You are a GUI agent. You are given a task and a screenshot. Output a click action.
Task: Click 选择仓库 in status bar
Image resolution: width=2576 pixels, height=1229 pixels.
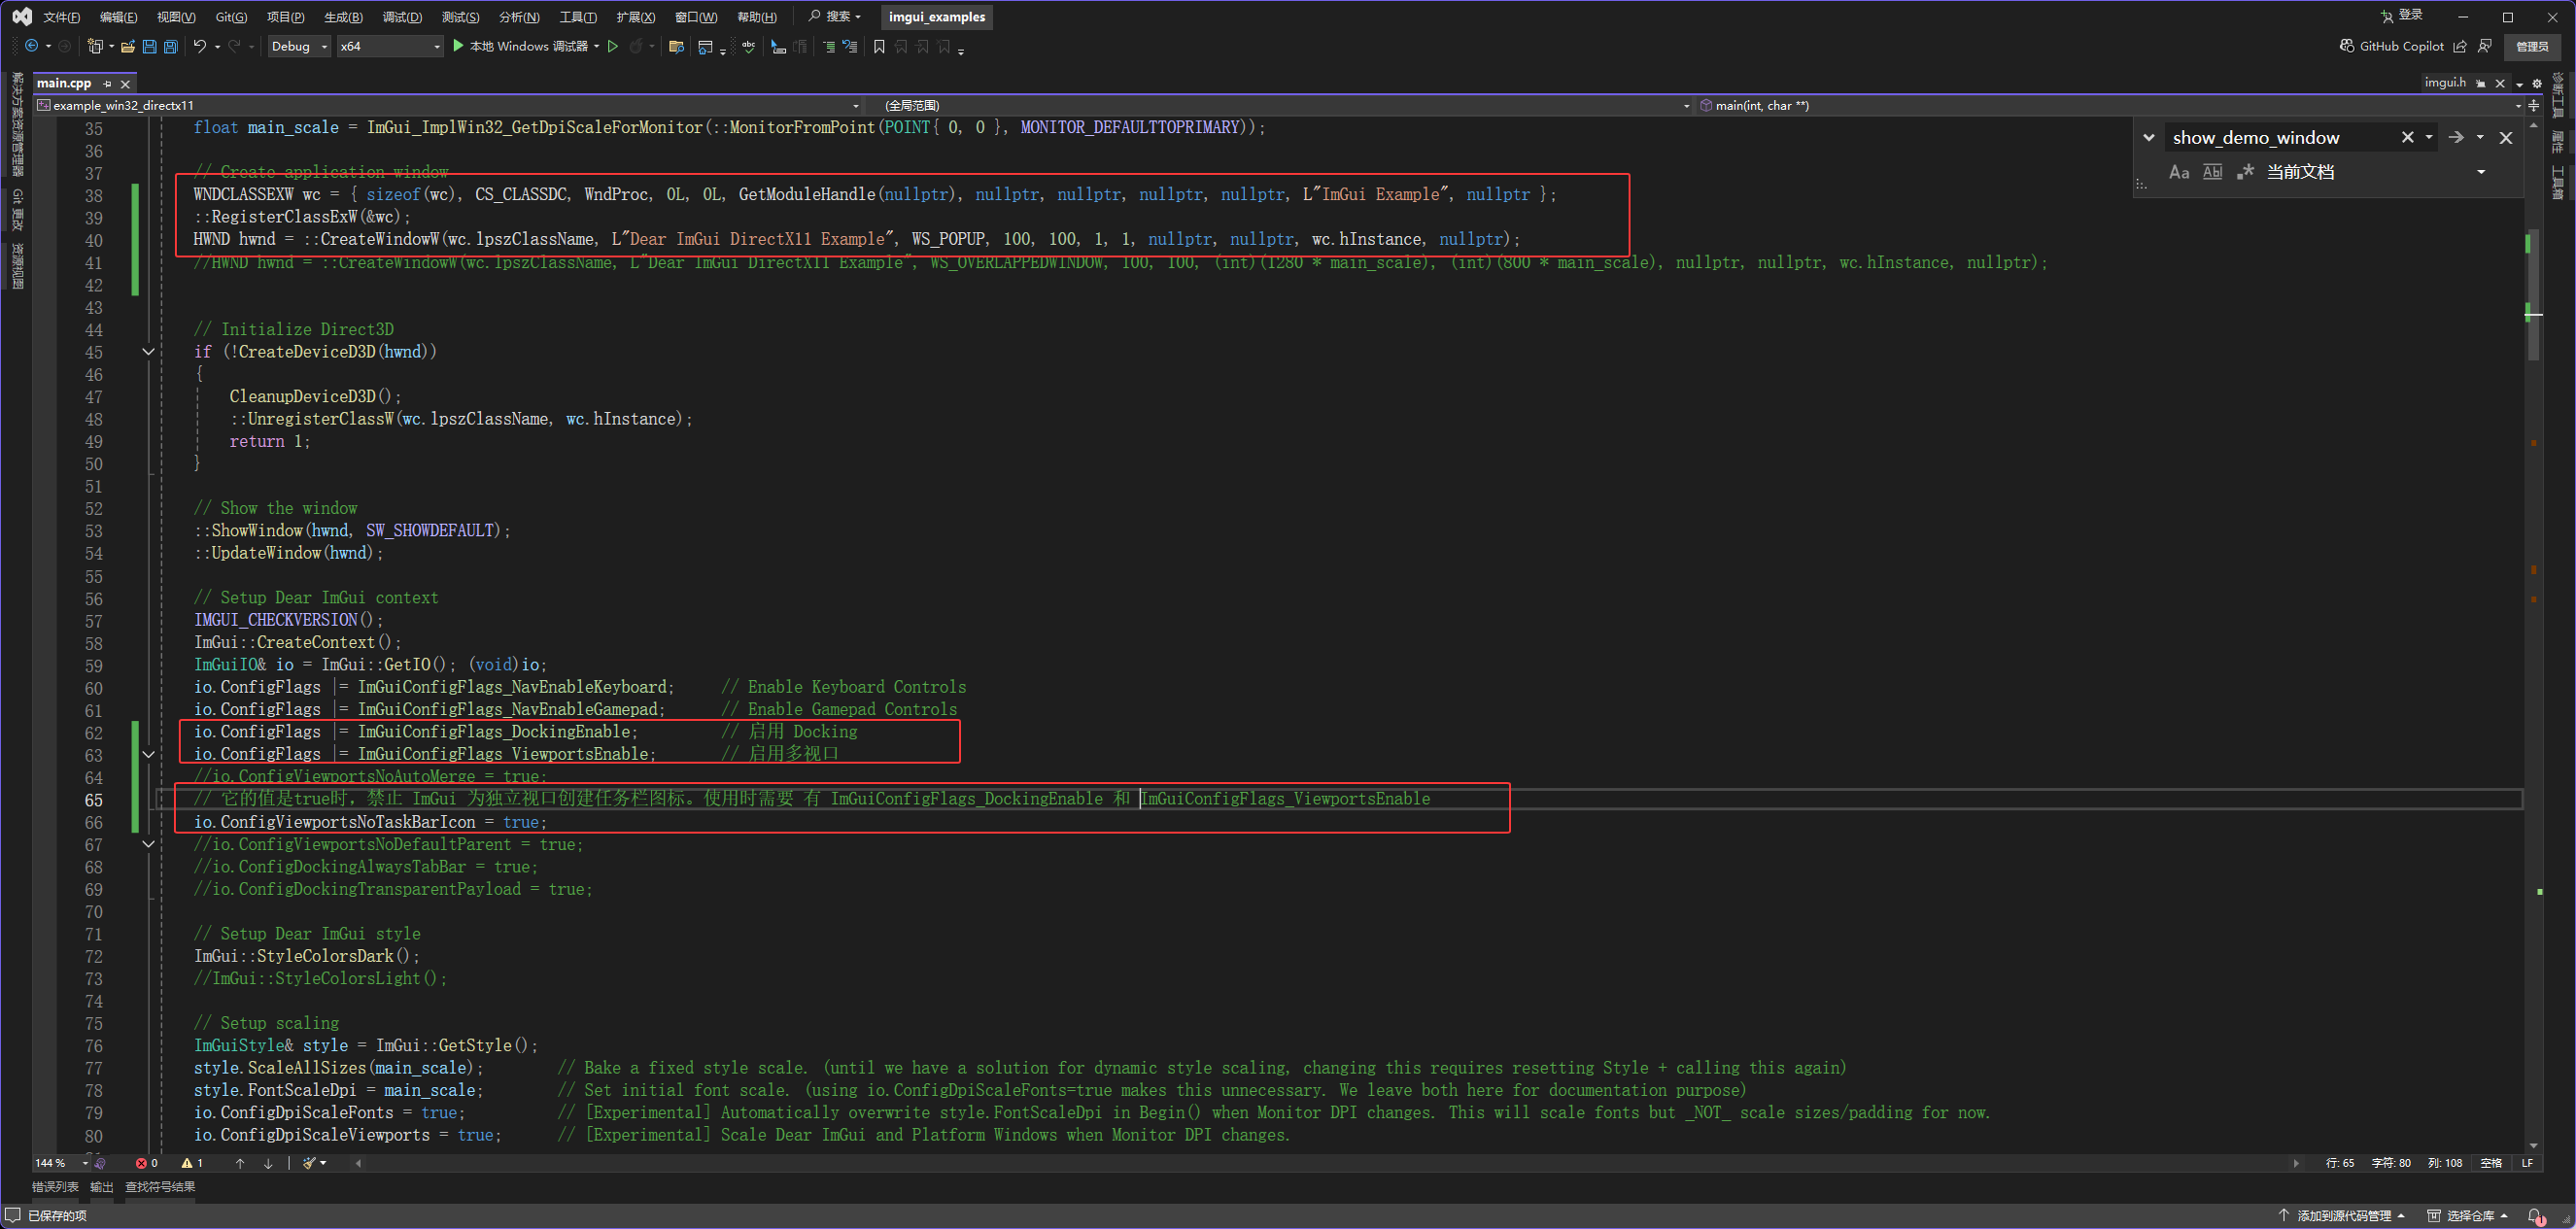(x=2467, y=1216)
